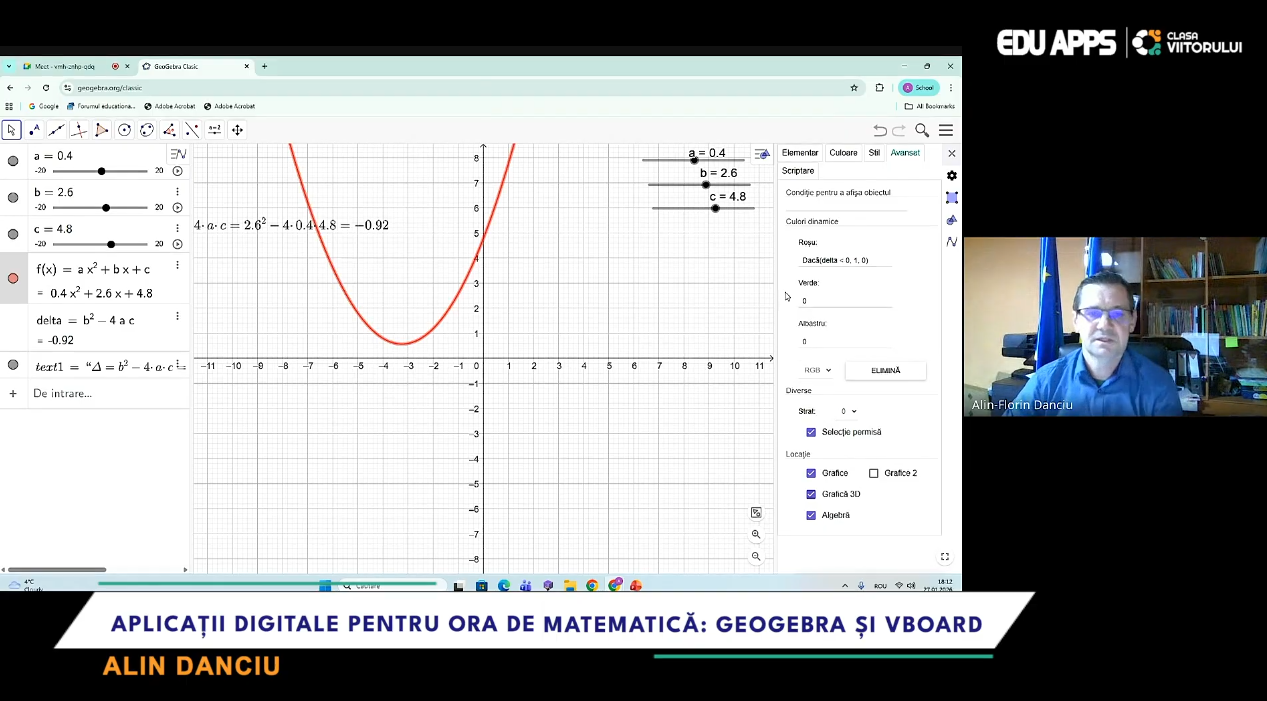Switch to the Avansat tab
The width and height of the screenshot is (1267, 701).
click(905, 153)
